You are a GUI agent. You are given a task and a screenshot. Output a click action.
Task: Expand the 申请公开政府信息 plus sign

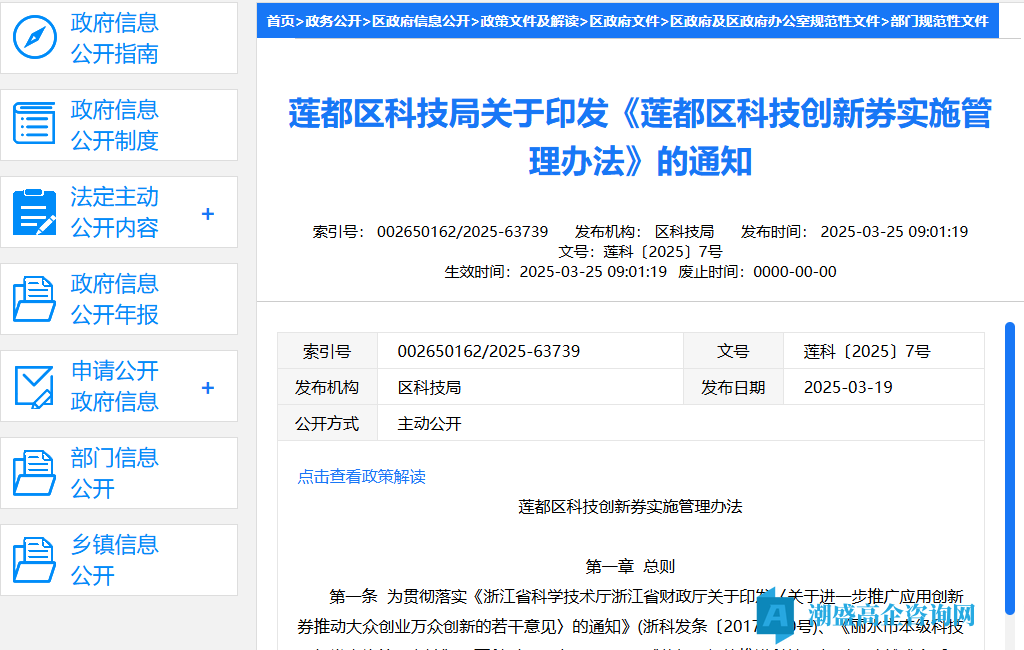[x=208, y=387]
